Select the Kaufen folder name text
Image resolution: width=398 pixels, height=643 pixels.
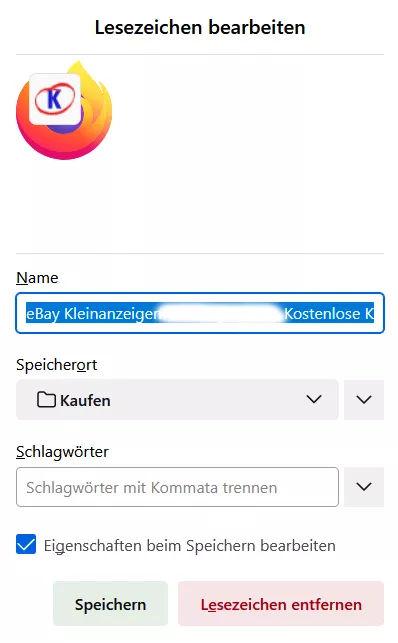[85, 400]
